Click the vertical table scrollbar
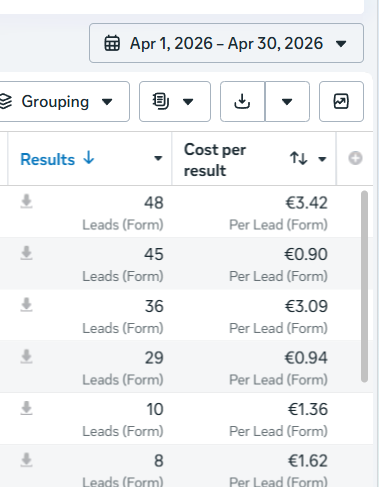 (364, 287)
